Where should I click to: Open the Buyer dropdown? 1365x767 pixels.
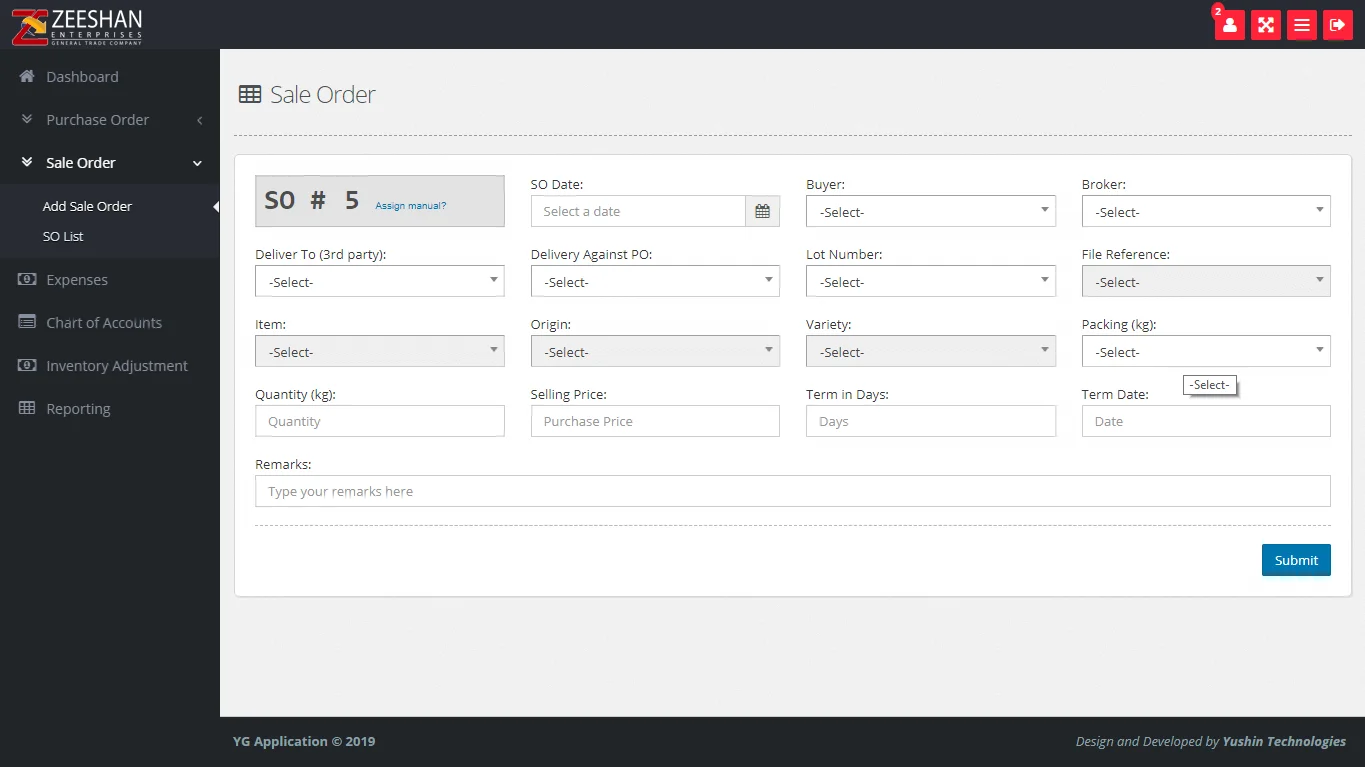[x=930, y=211]
